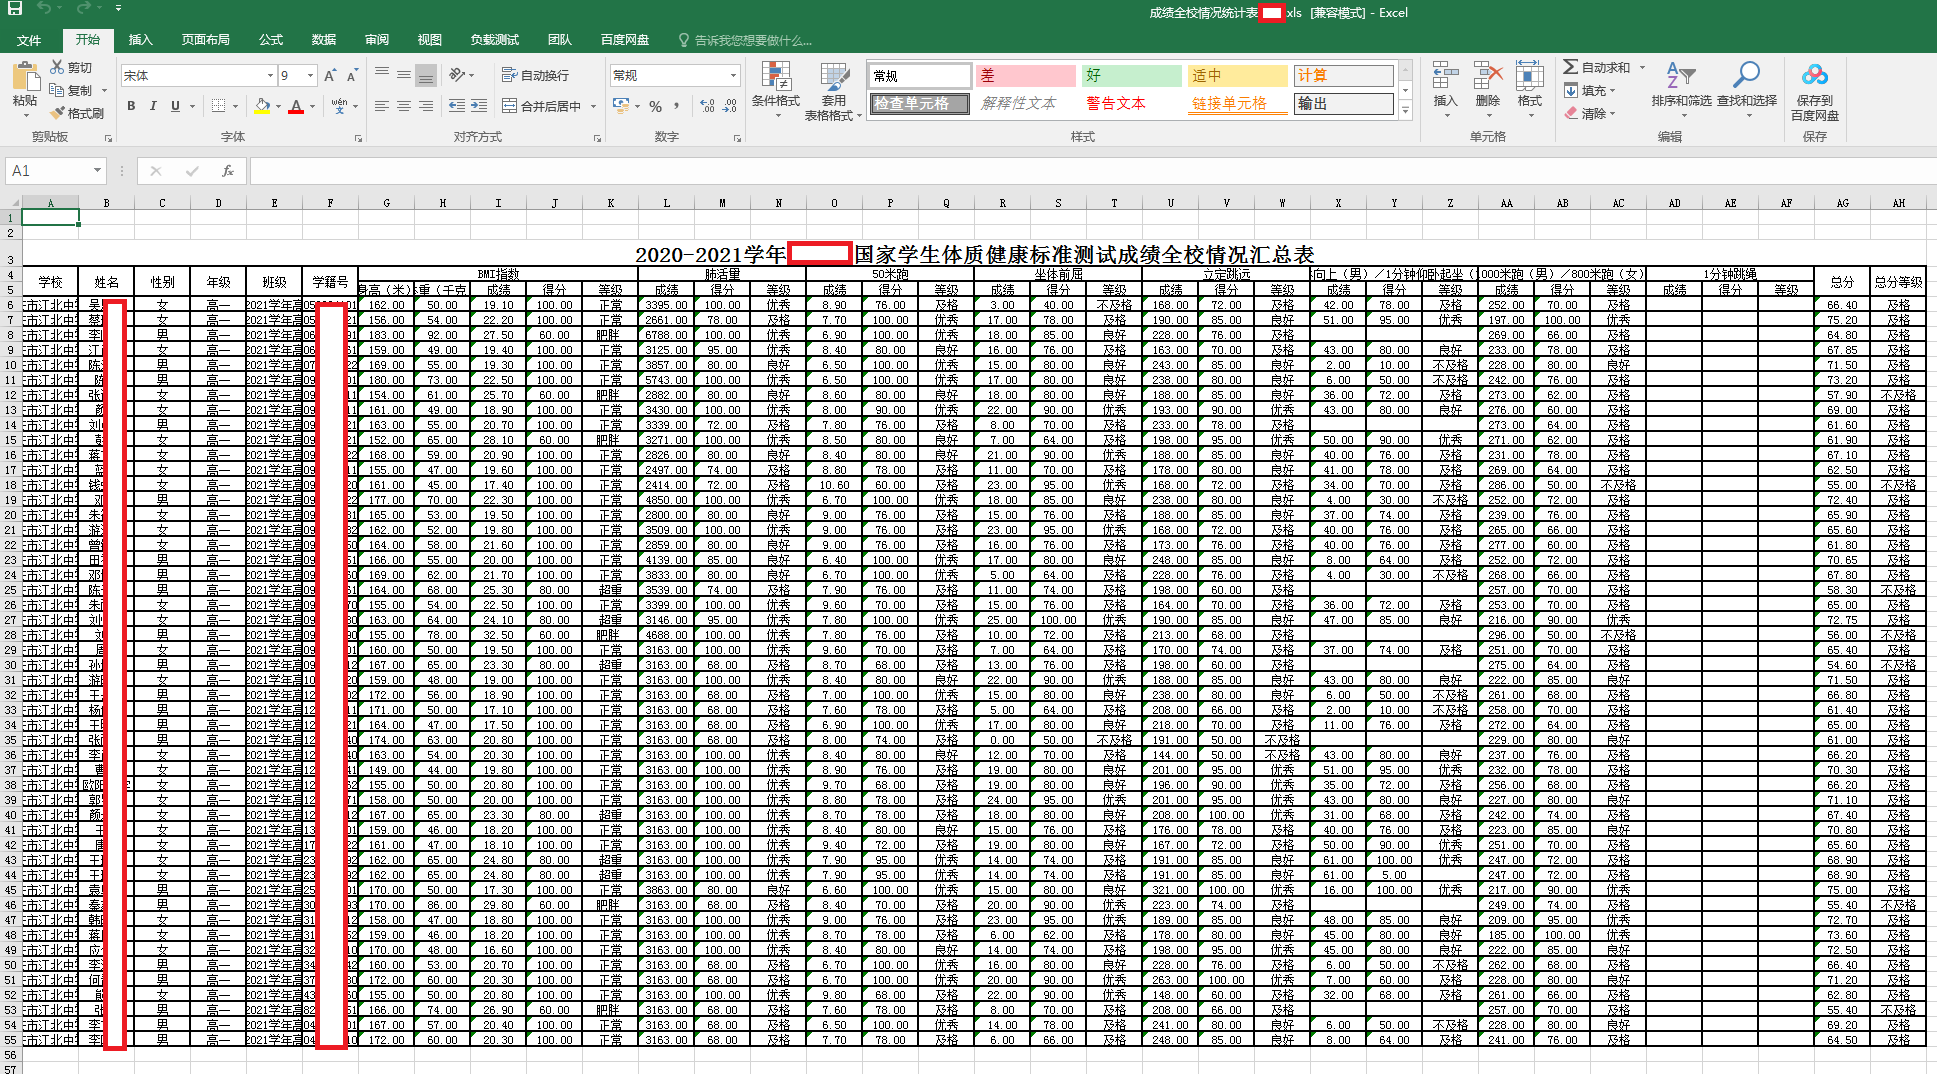Center text horizontally icon
This screenshot has height=1074, width=1937.
(x=404, y=106)
